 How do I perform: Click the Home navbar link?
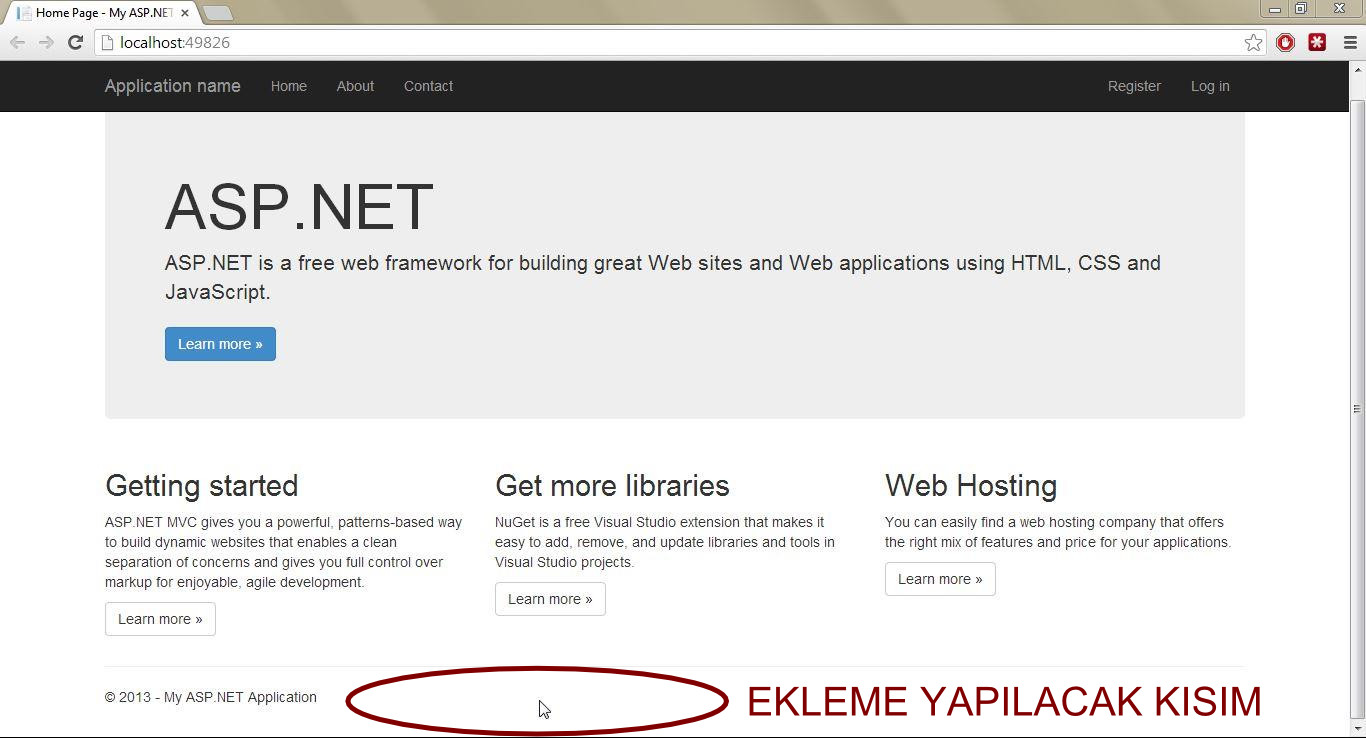coord(288,86)
